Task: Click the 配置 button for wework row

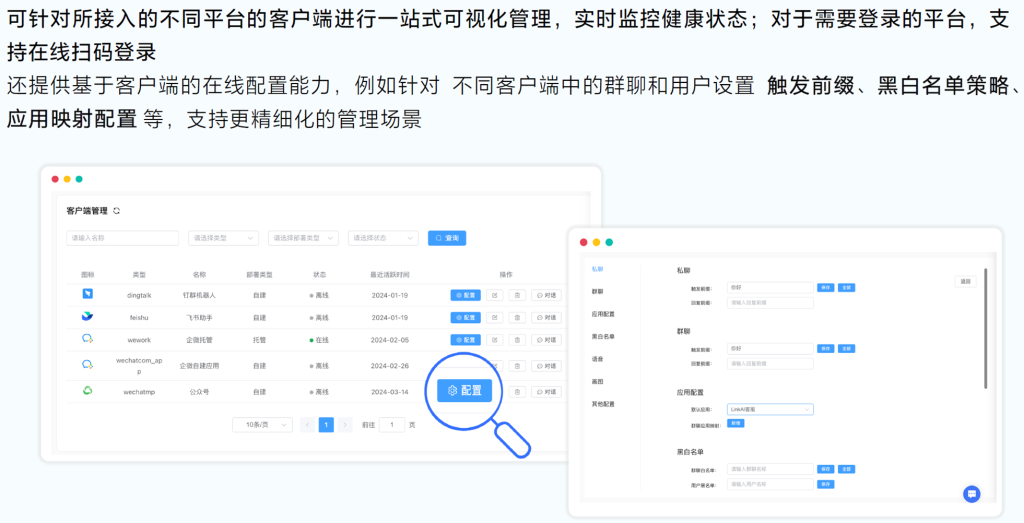Action: [465, 340]
